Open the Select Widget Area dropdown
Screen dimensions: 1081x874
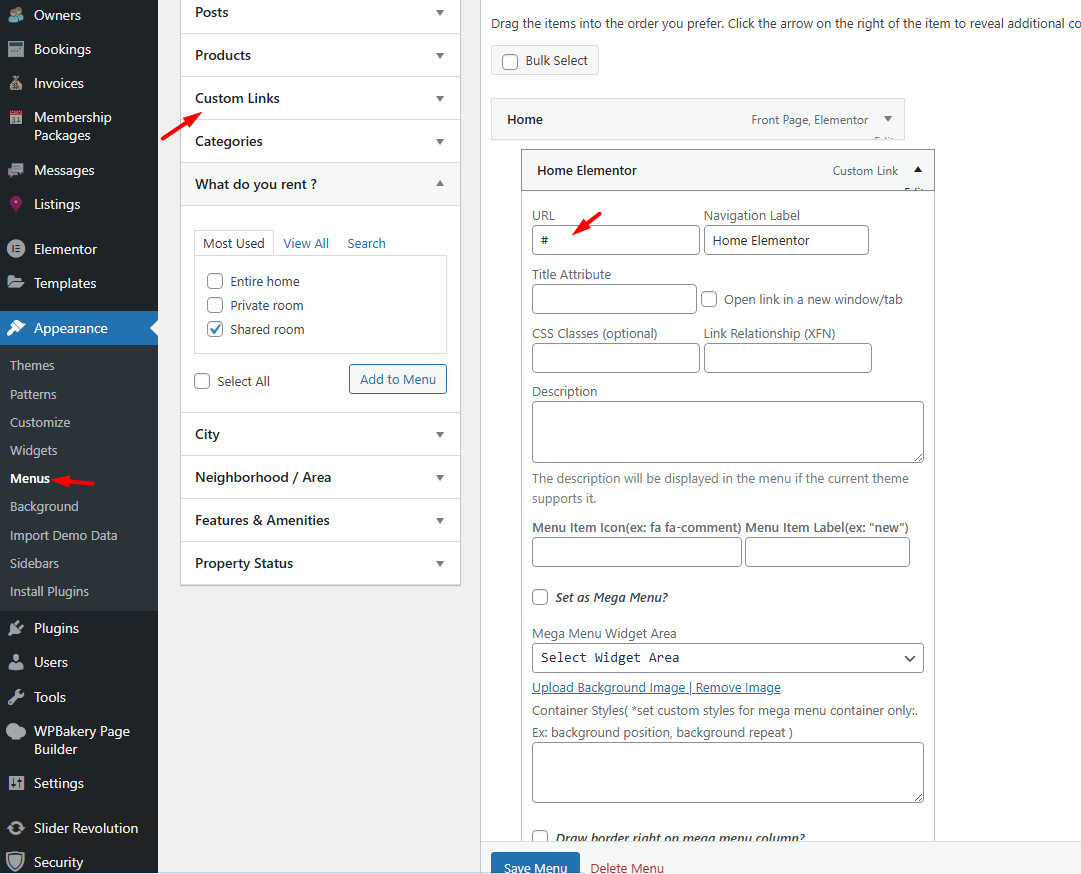click(x=727, y=658)
